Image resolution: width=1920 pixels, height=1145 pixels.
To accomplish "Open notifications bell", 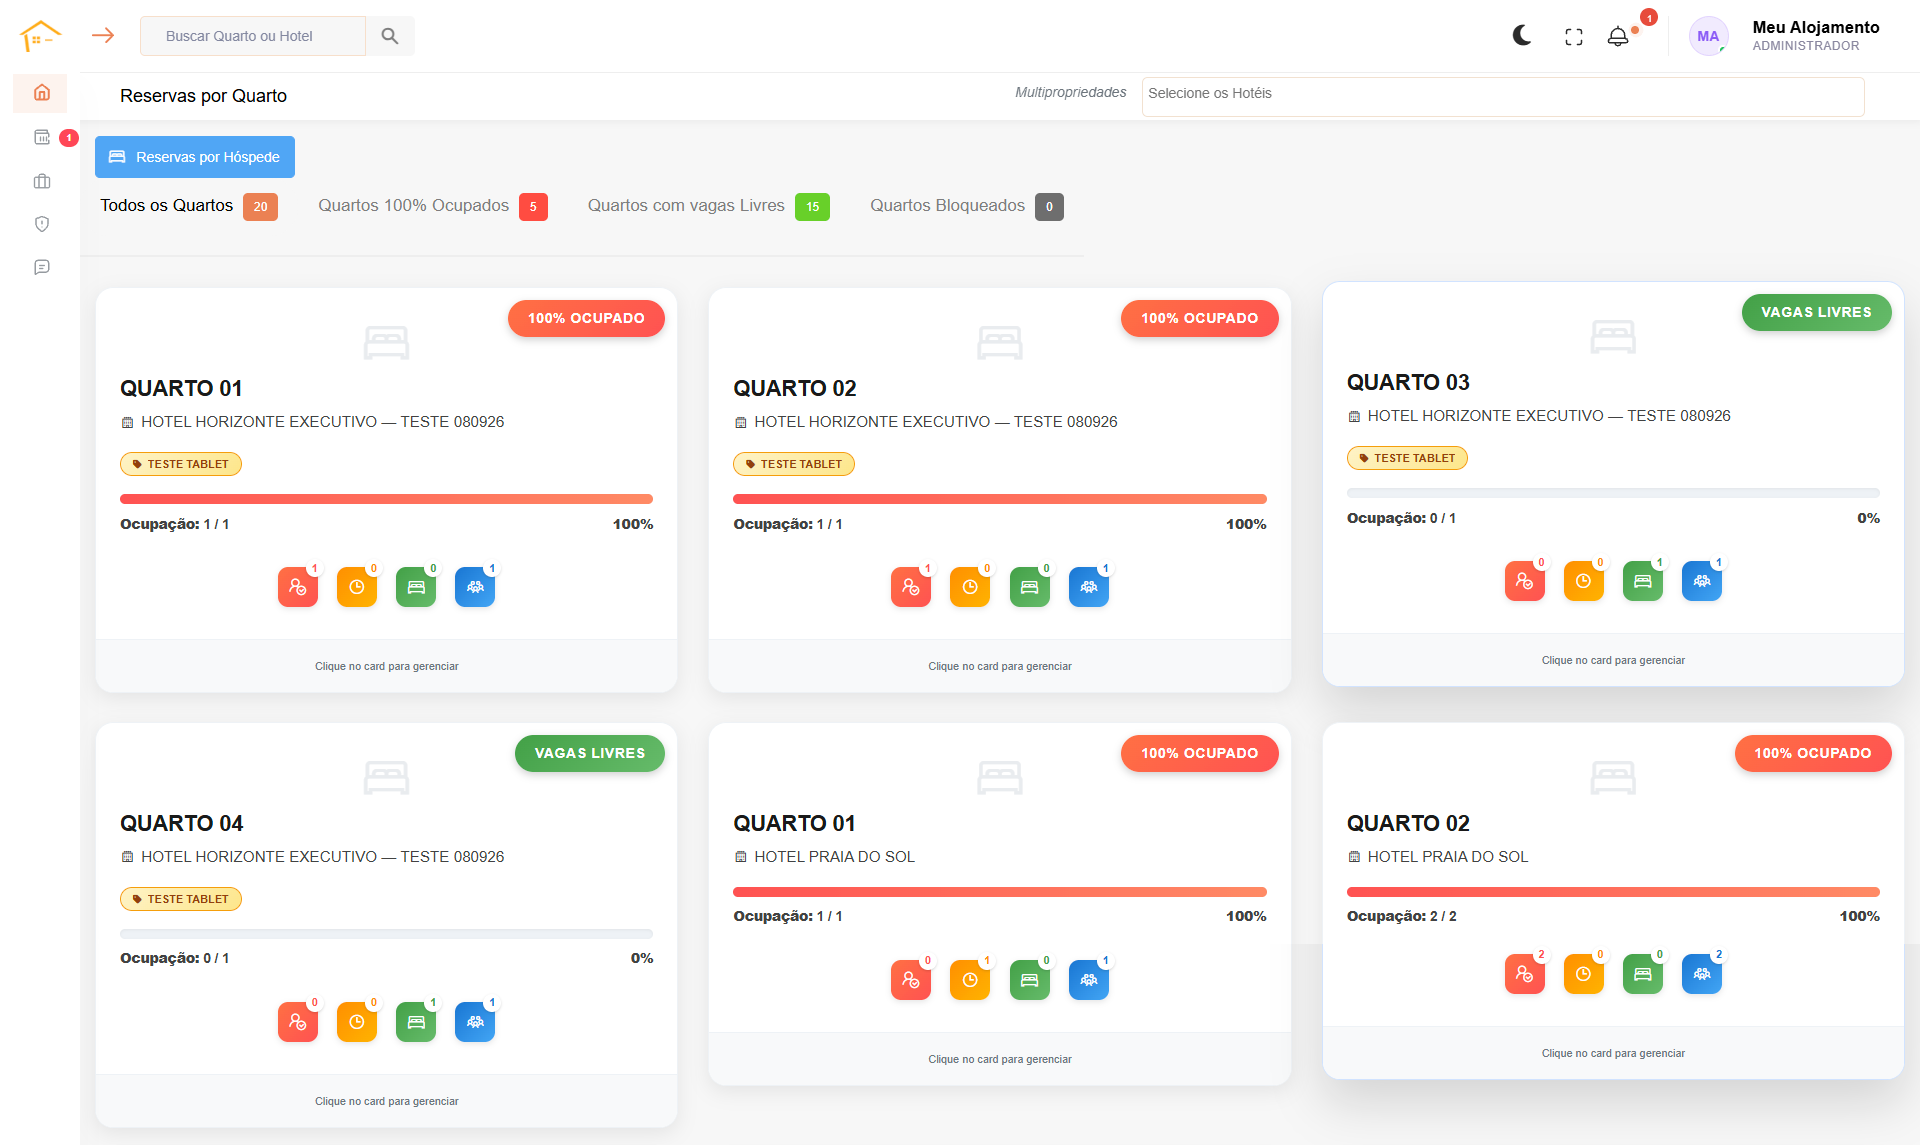I will (x=1618, y=37).
